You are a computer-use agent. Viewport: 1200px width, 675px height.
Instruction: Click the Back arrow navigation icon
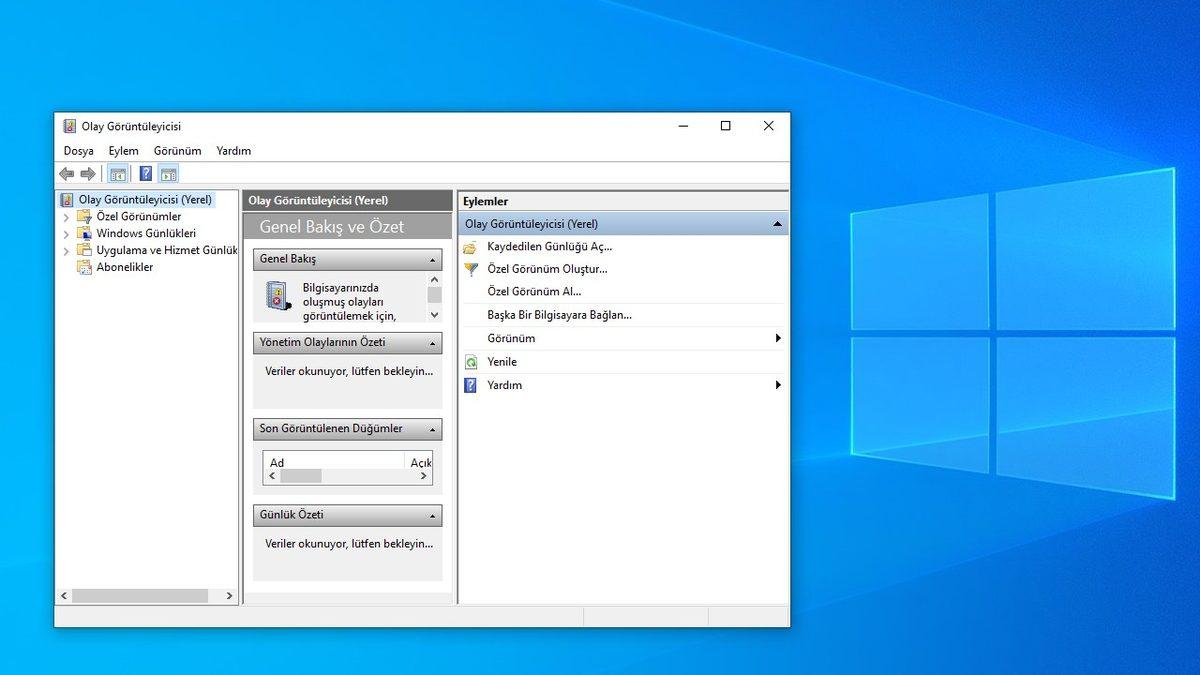[66, 173]
